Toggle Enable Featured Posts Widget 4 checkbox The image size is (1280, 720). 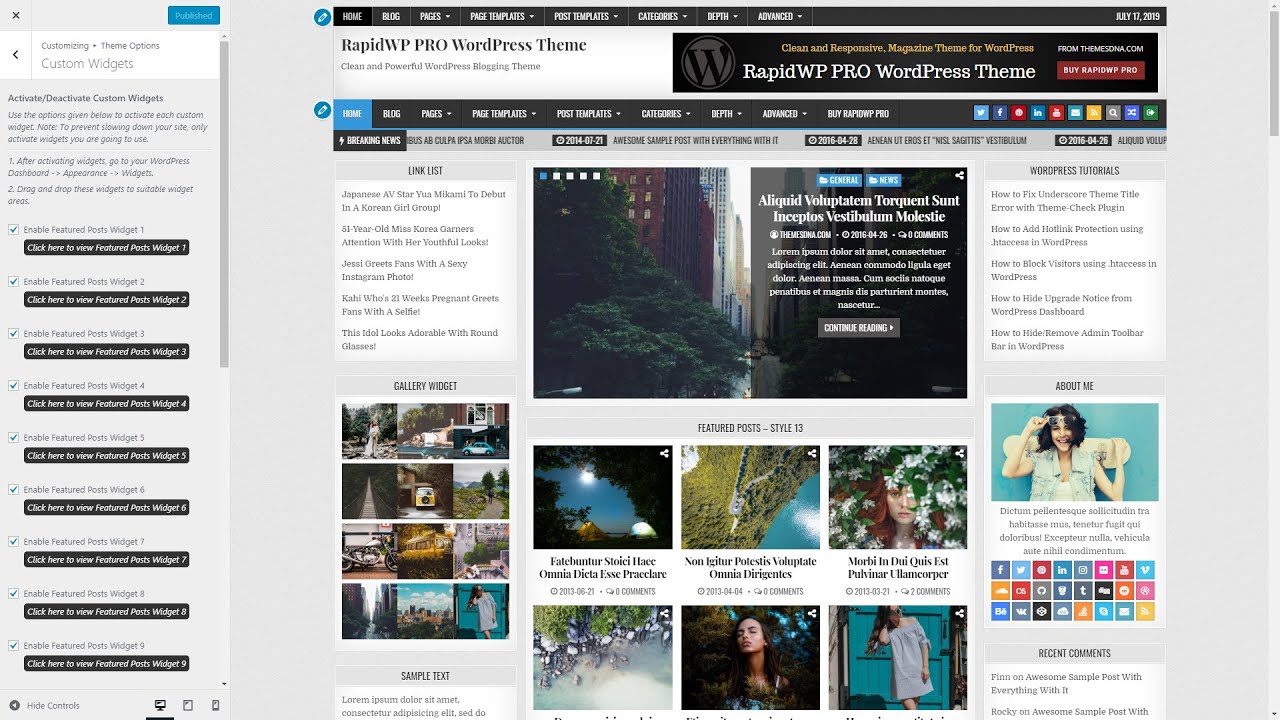[x=13, y=385]
